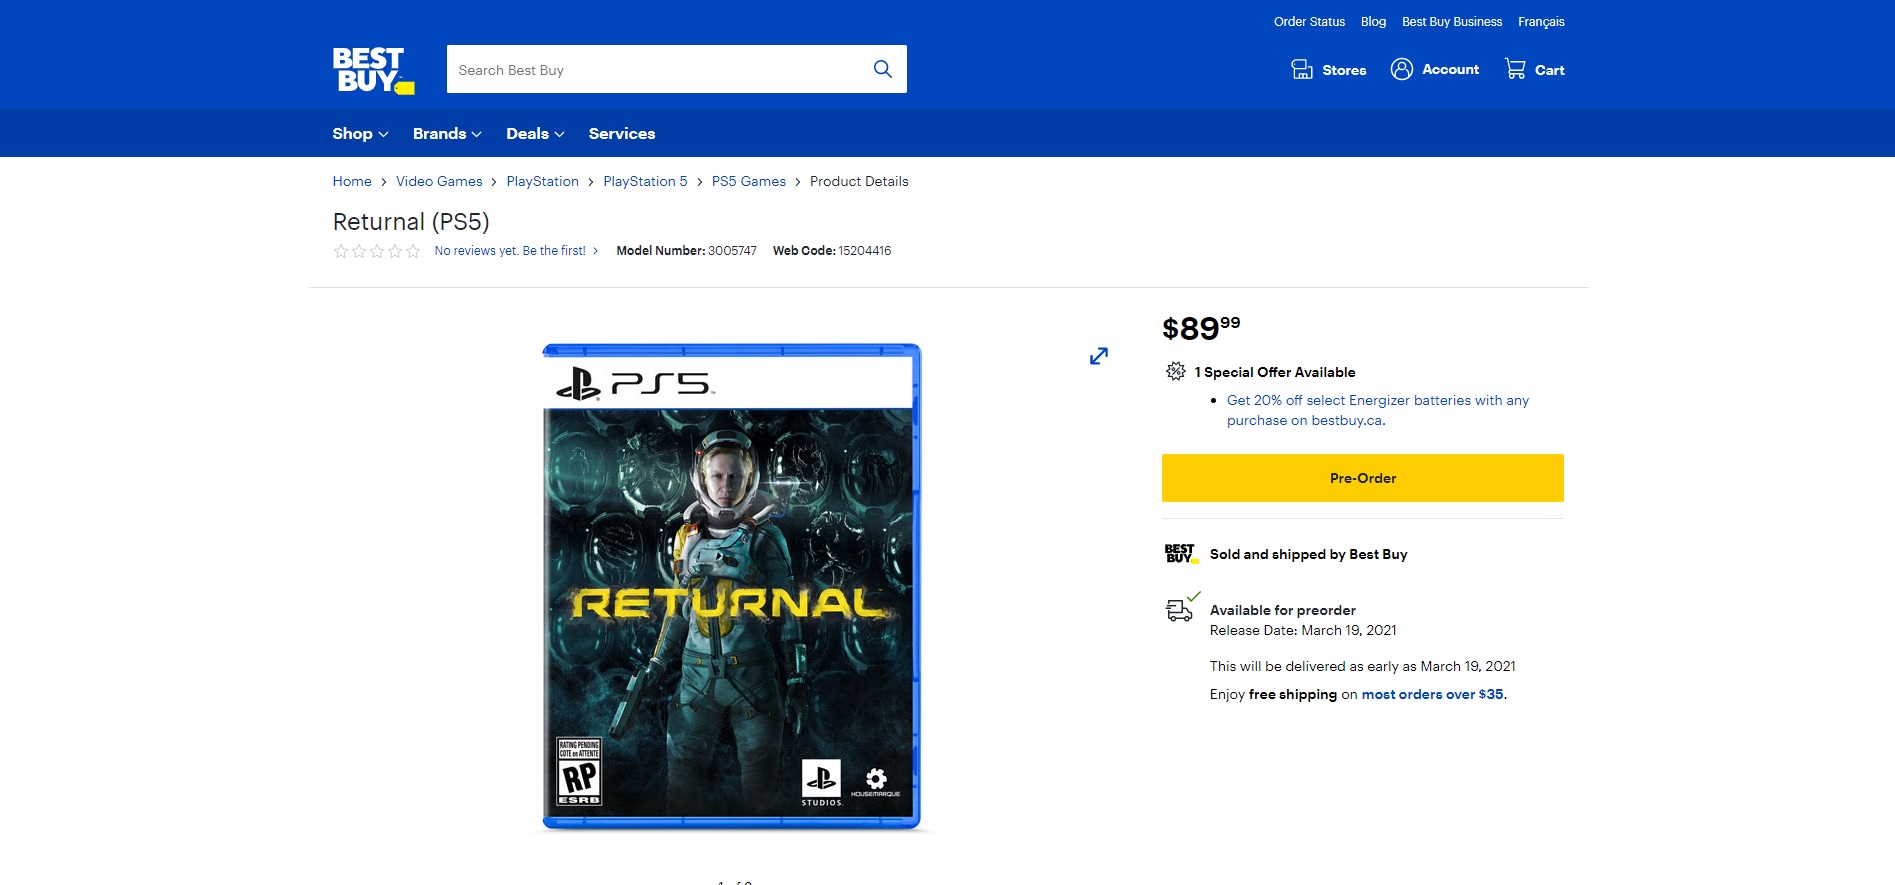Image resolution: width=1895 pixels, height=885 pixels.
Task: Click the Model Number 3005747 text
Action: point(686,251)
